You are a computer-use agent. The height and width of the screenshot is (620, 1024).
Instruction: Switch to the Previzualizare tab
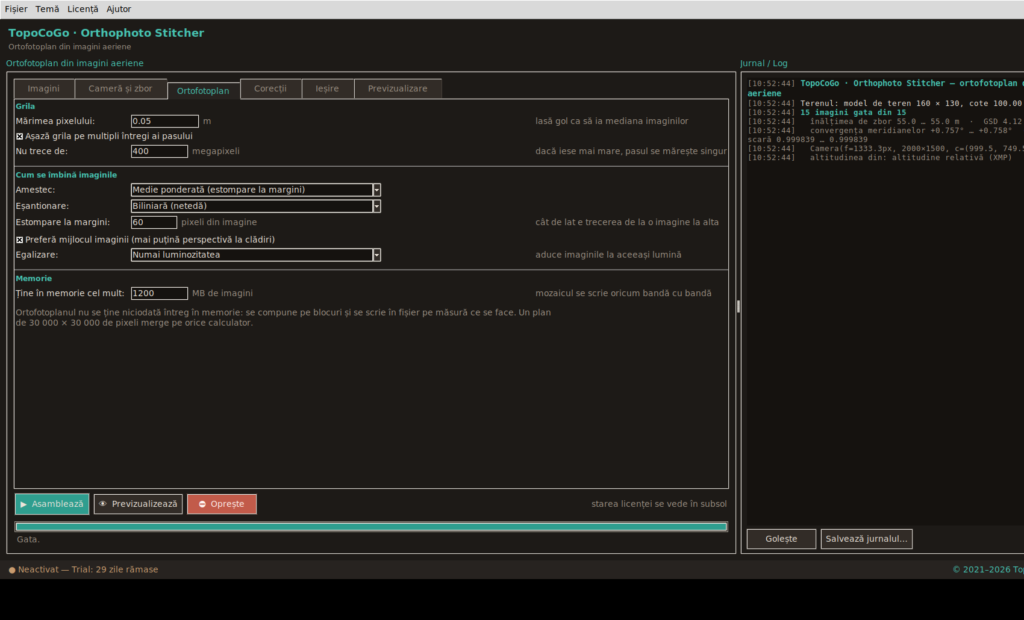[x=398, y=88]
